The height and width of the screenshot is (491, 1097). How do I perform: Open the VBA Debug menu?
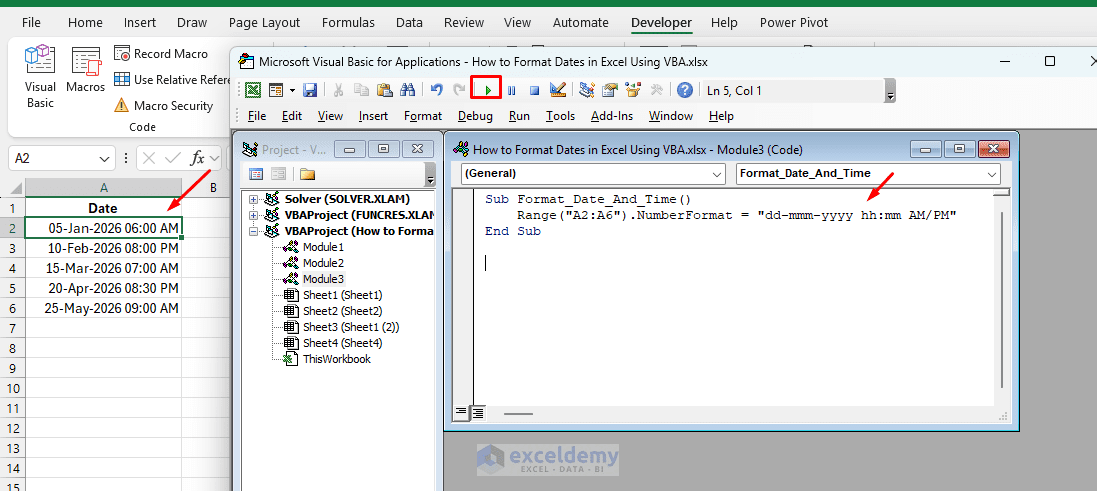tap(475, 116)
